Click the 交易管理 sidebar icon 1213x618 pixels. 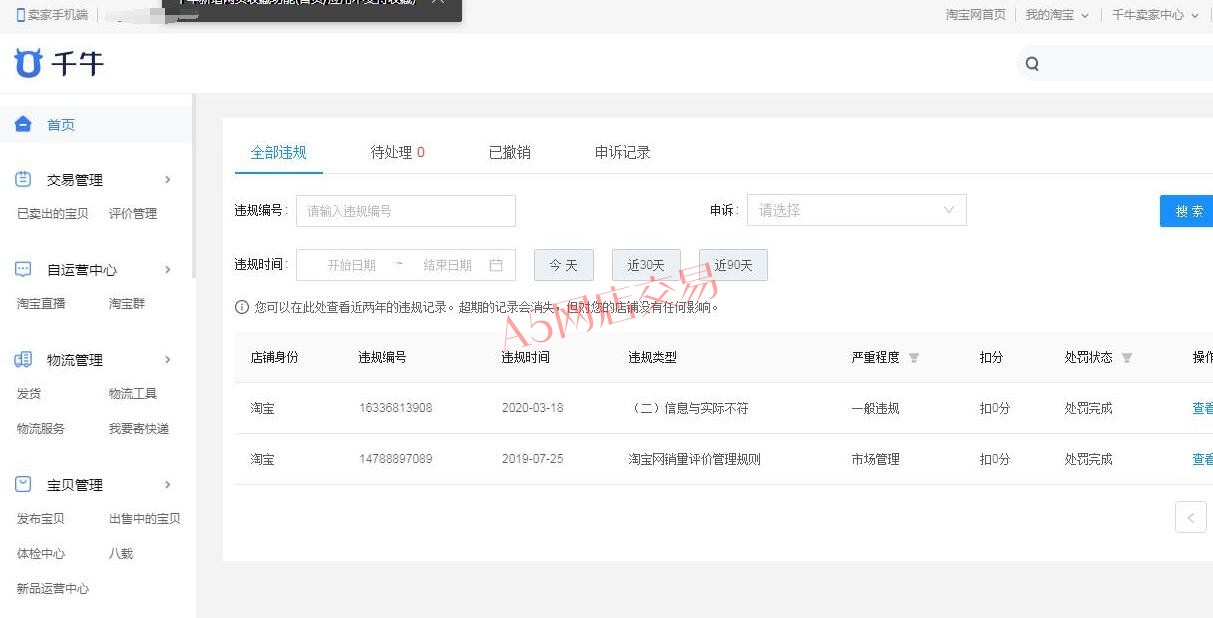[x=24, y=179]
